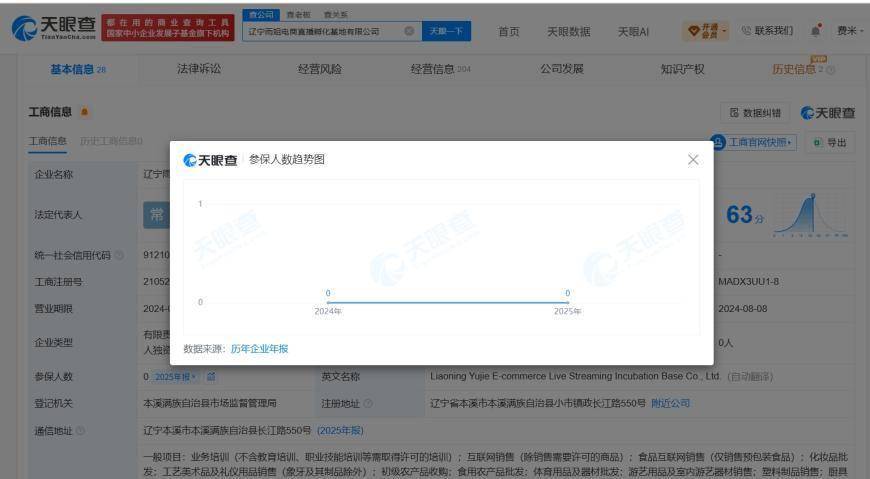
Task: Clear the company search box text
Action: [409, 31]
